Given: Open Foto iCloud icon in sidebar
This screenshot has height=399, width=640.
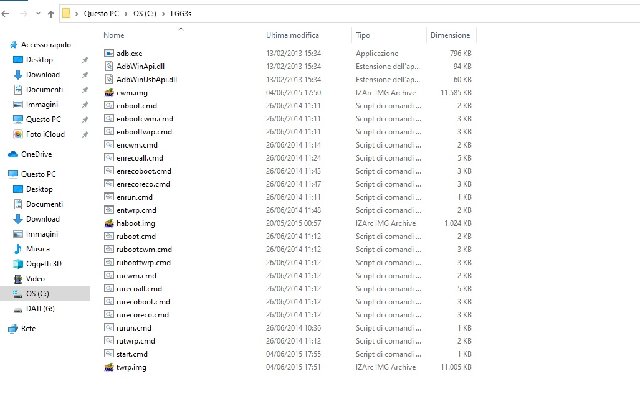Looking at the screenshot, I should click(18, 134).
